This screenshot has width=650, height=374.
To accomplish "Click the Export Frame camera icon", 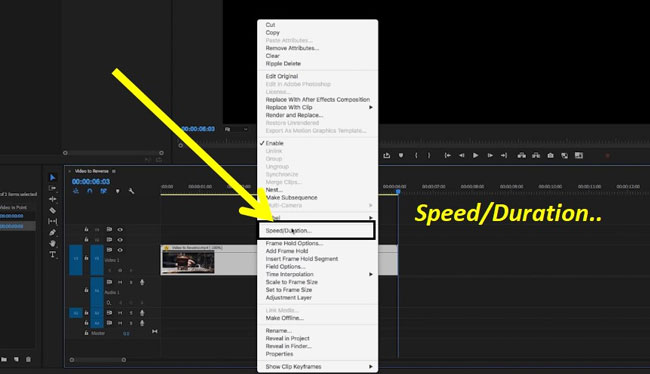I will [x=551, y=155].
